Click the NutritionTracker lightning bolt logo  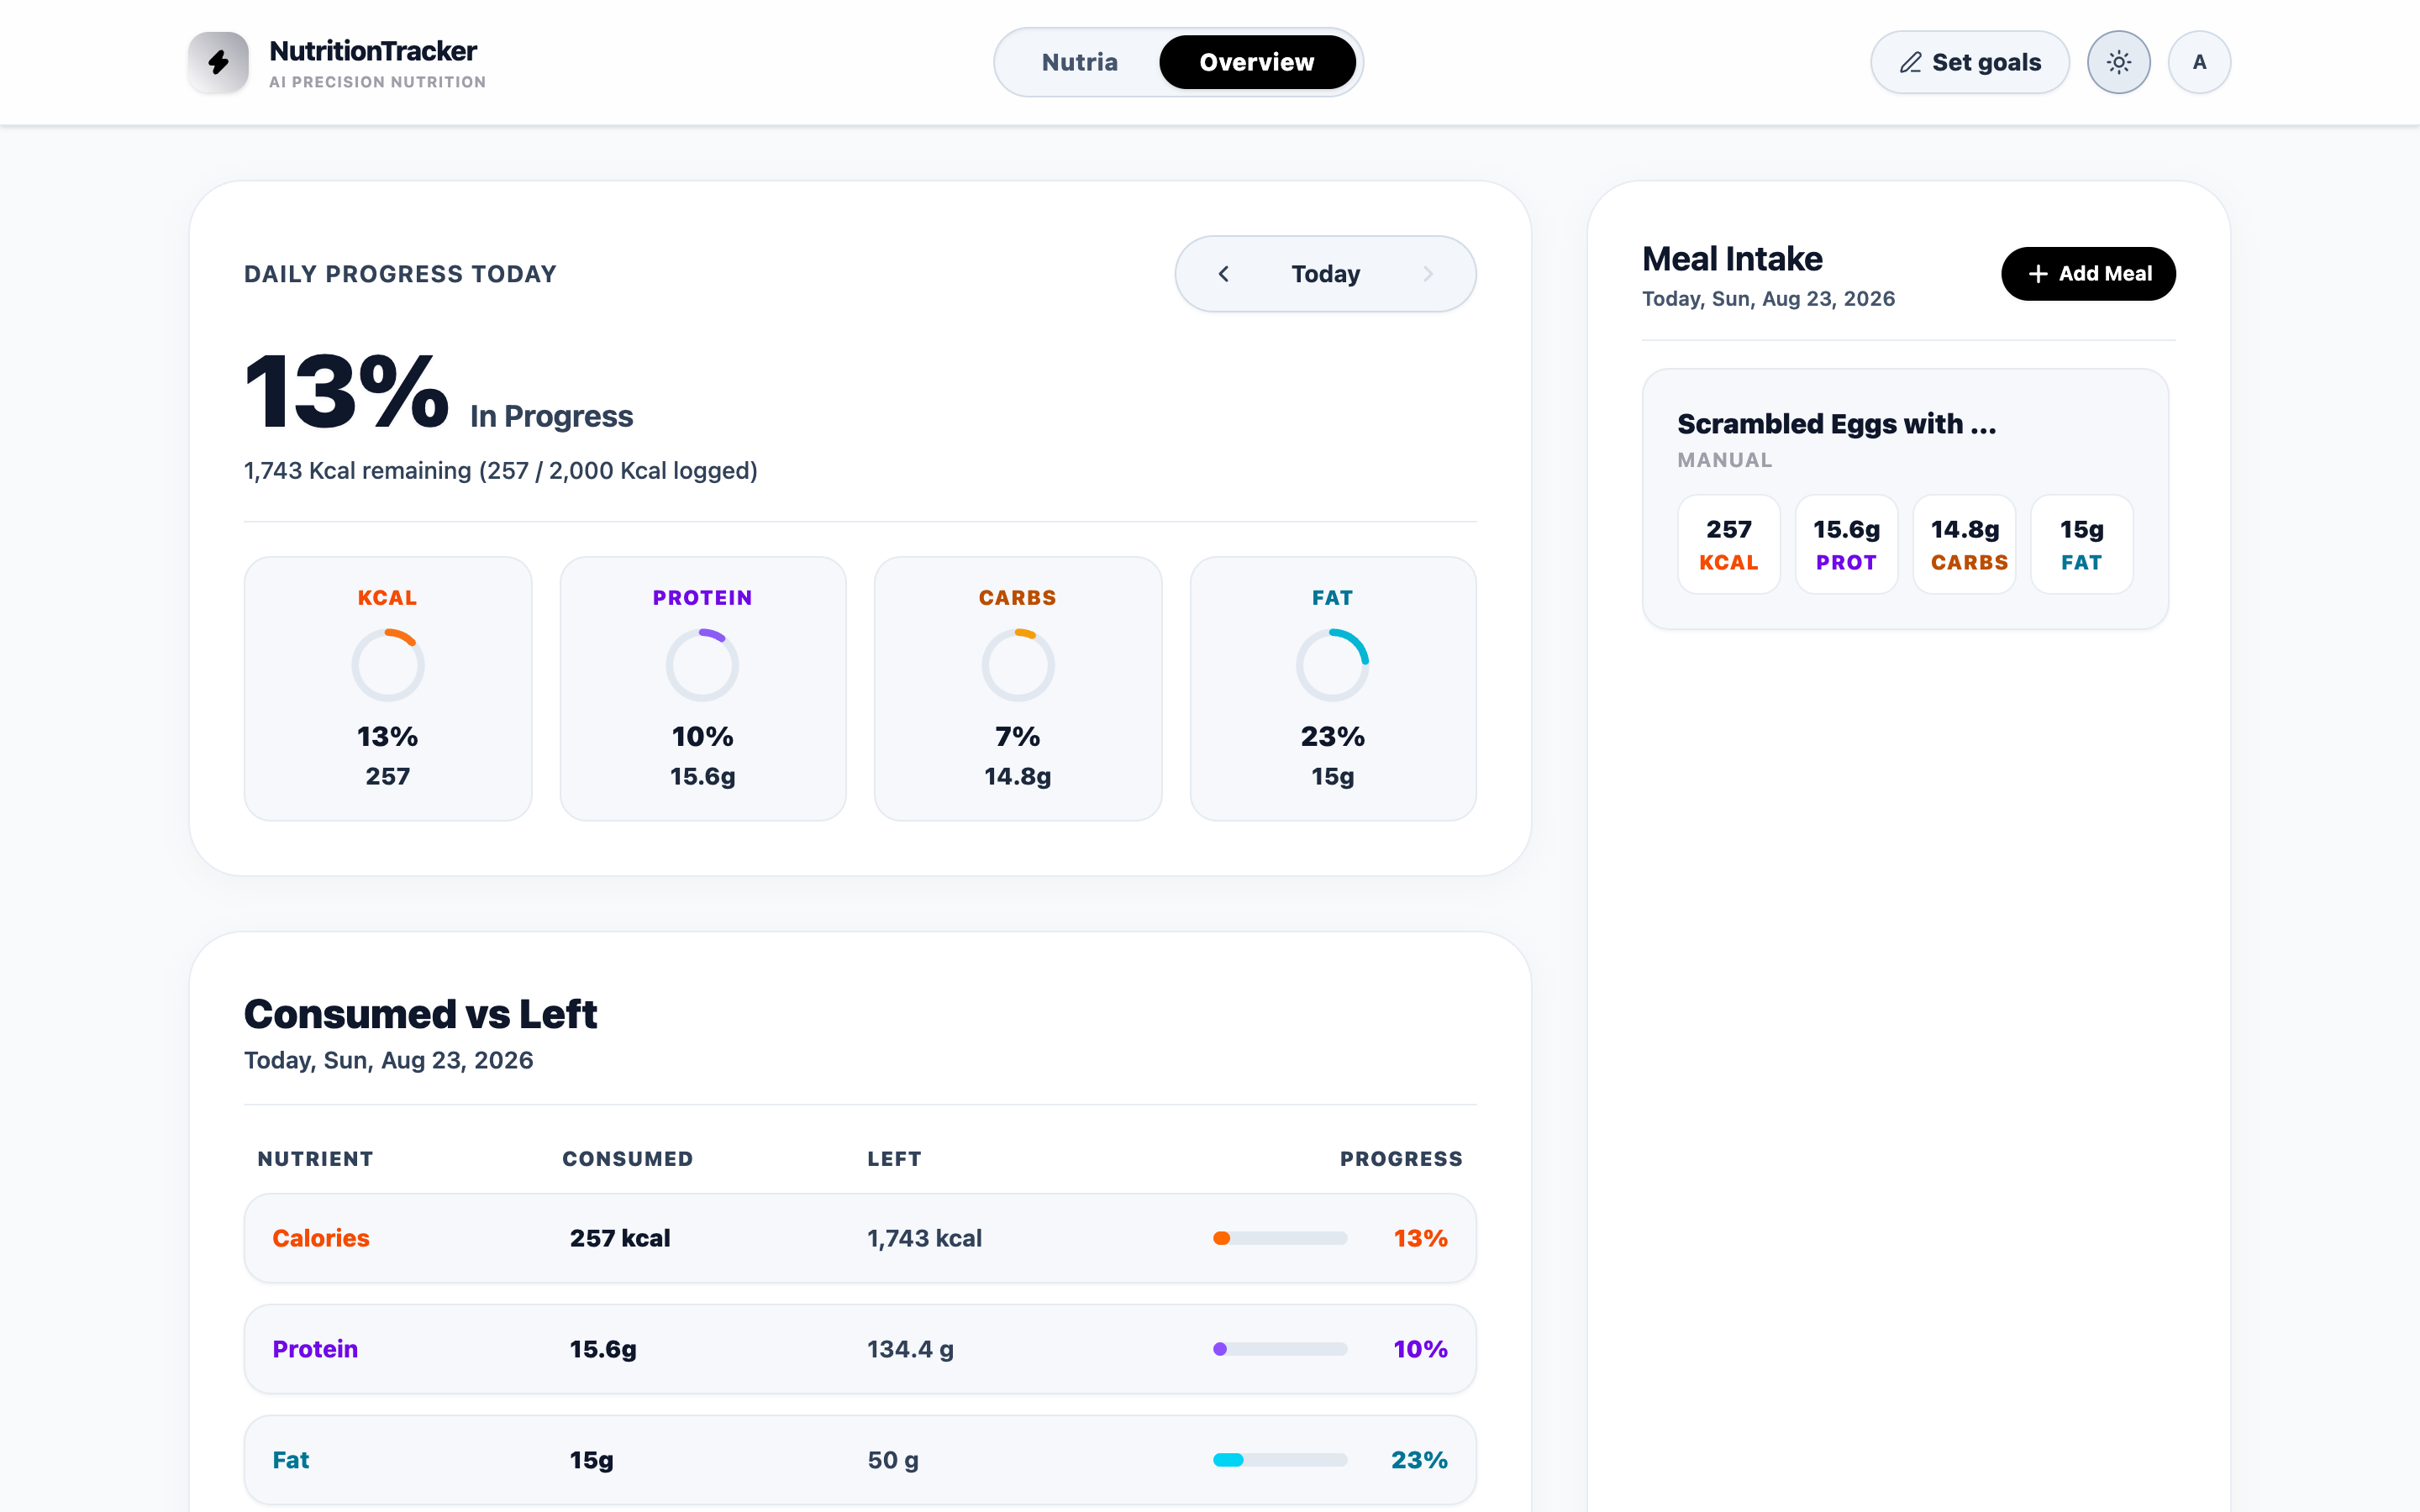(x=218, y=62)
